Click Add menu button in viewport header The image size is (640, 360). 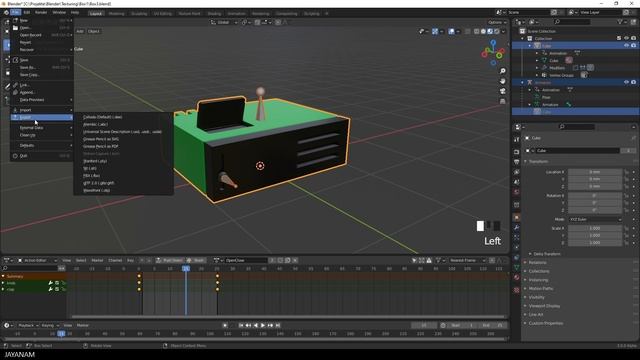(x=80, y=31)
